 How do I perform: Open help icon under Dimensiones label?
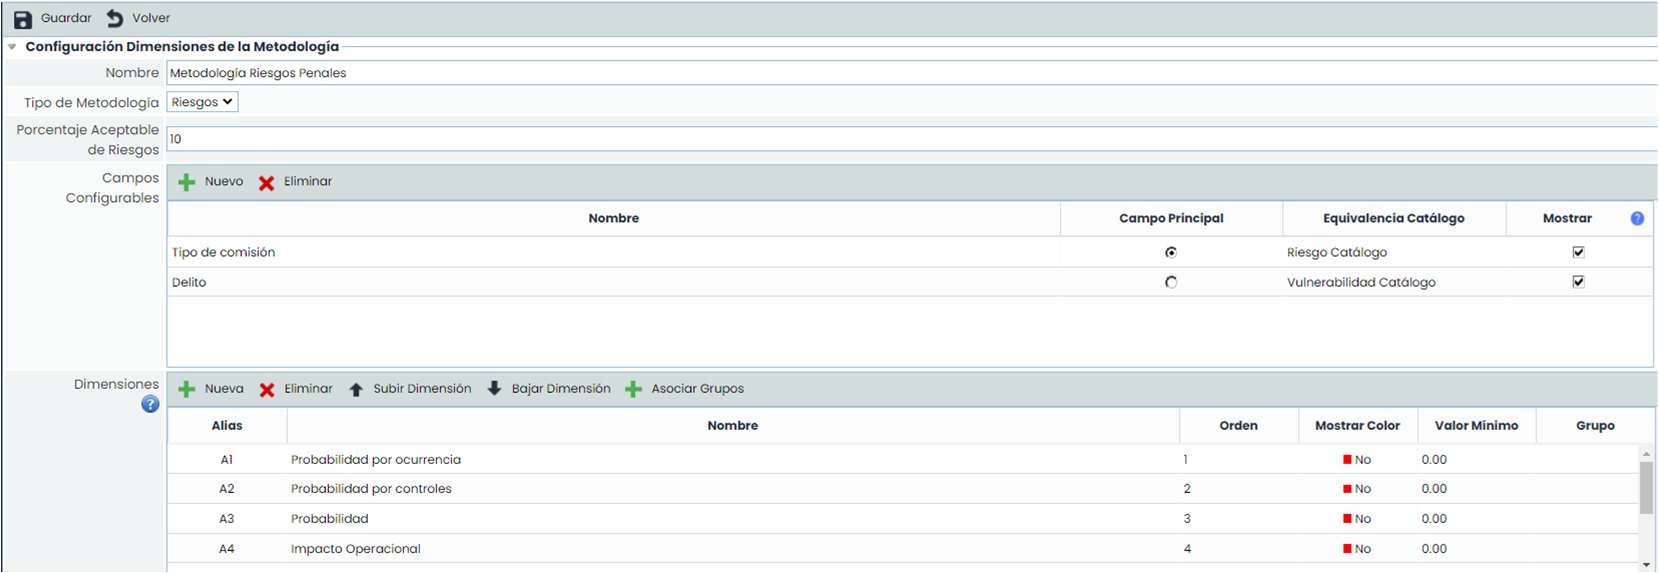point(150,404)
